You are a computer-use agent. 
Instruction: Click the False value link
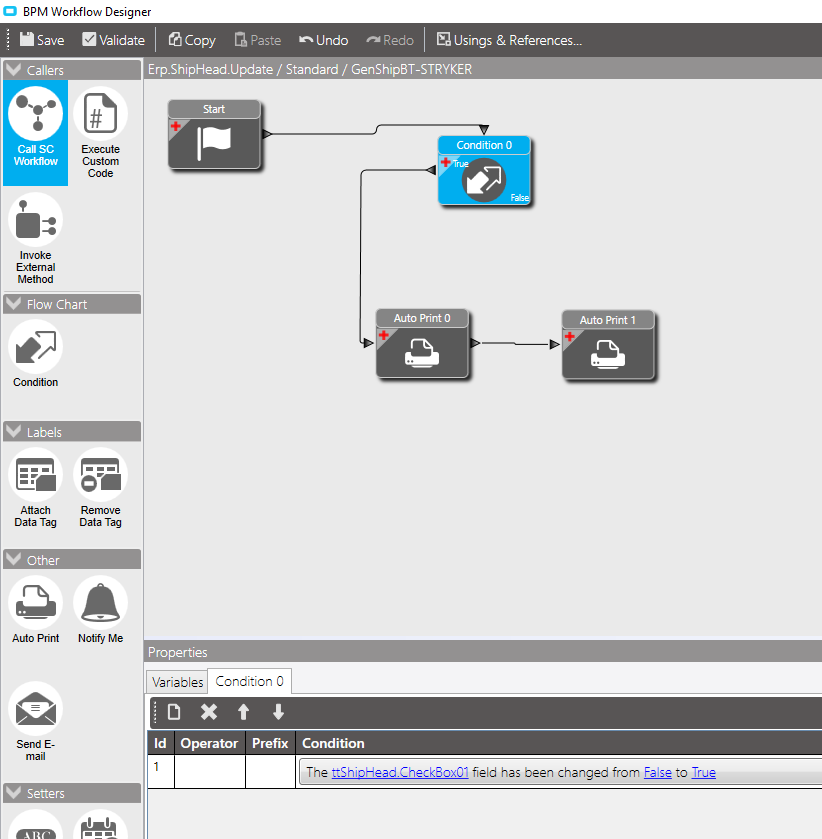(657, 772)
